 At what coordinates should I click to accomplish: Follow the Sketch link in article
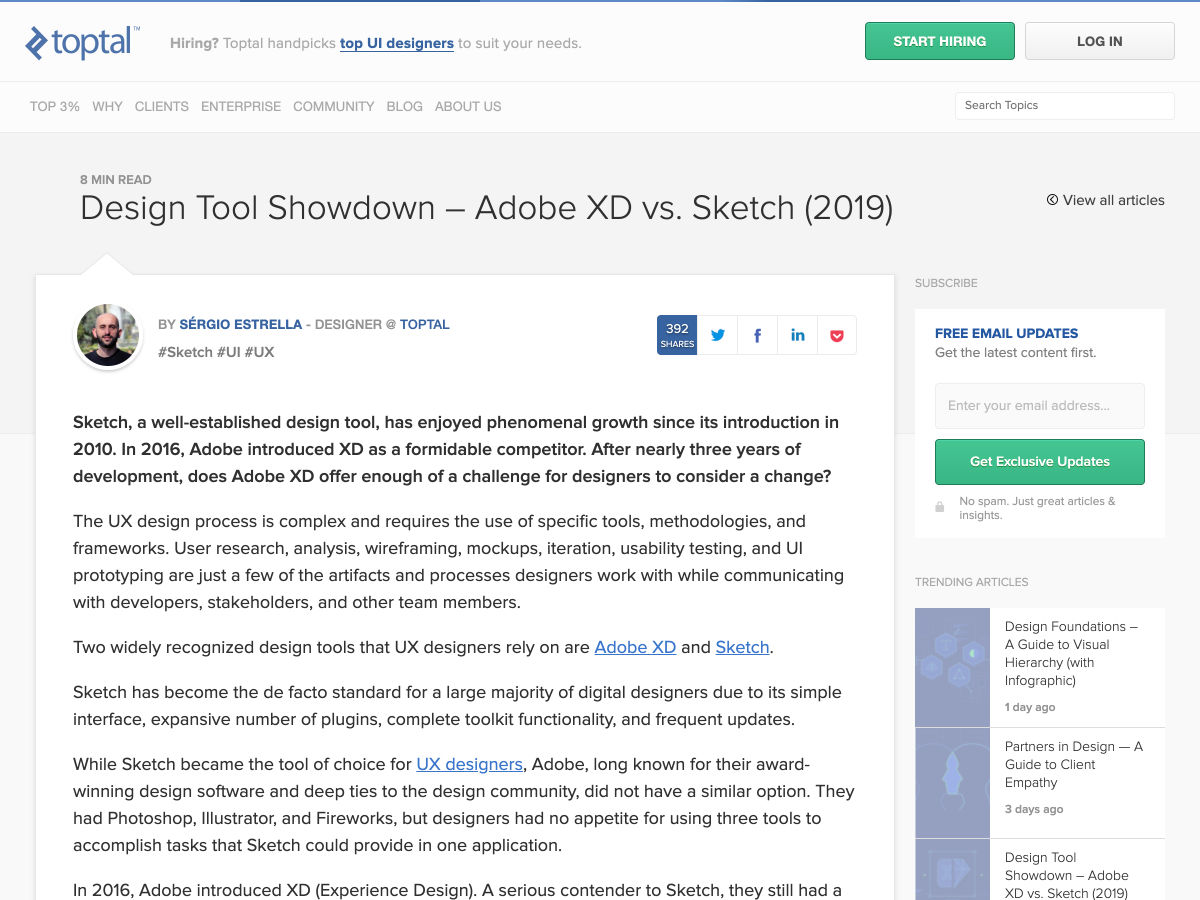tap(742, 647)
